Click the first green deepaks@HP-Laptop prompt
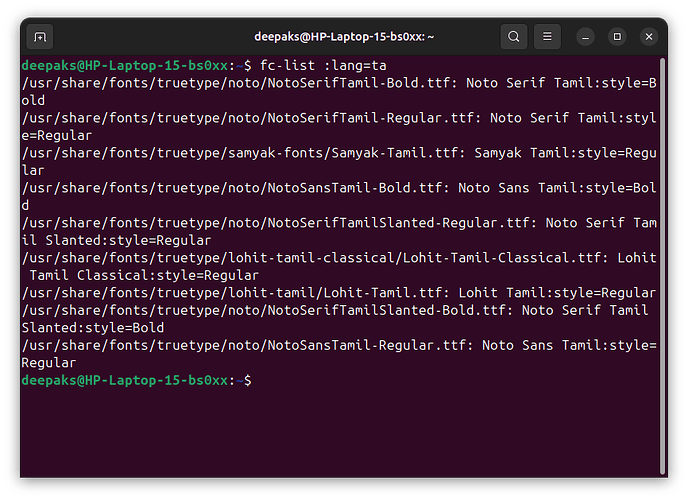Viewport: 688px width, 500px height. pyautogui.click(x=125, y=66)
